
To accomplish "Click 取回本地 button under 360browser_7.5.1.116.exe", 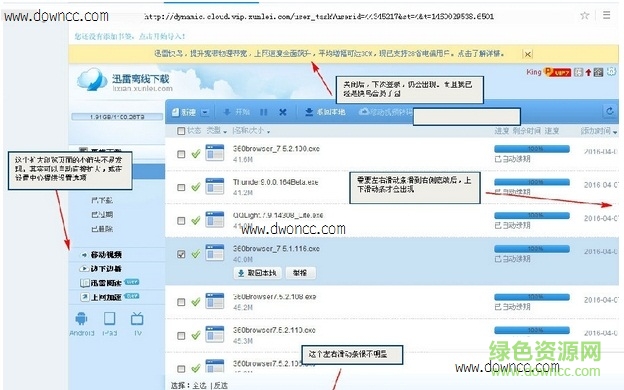I will [x=257, y=273].
